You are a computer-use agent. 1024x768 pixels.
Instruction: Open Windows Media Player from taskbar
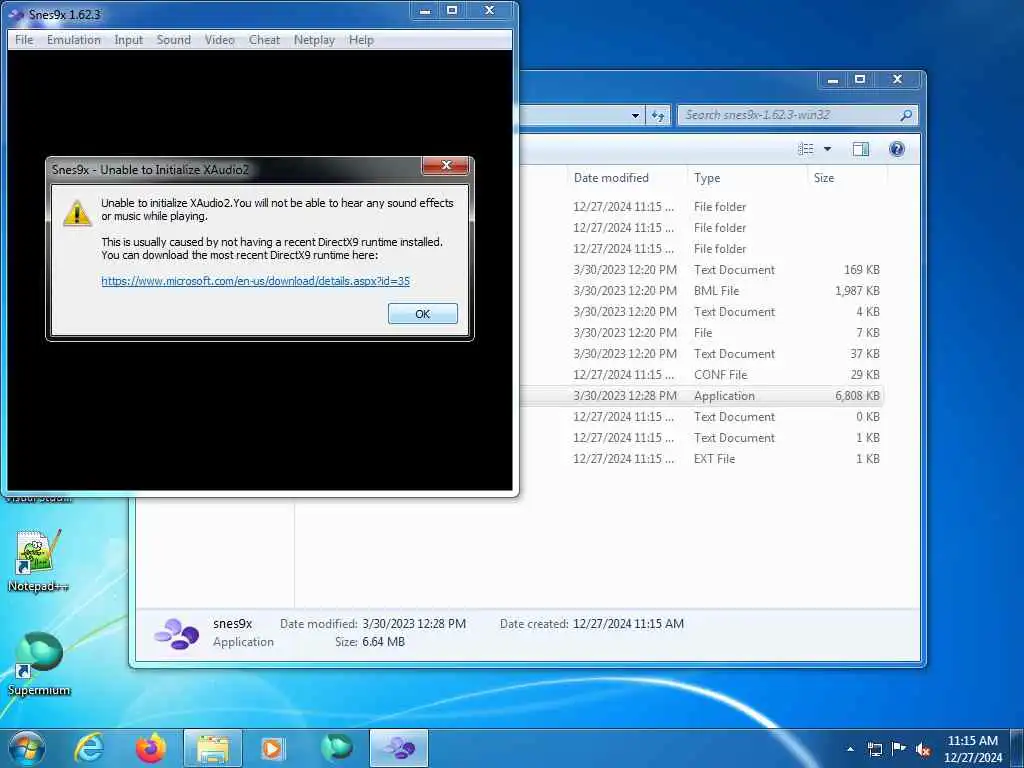pyautogui.click(x=272, y=748)
